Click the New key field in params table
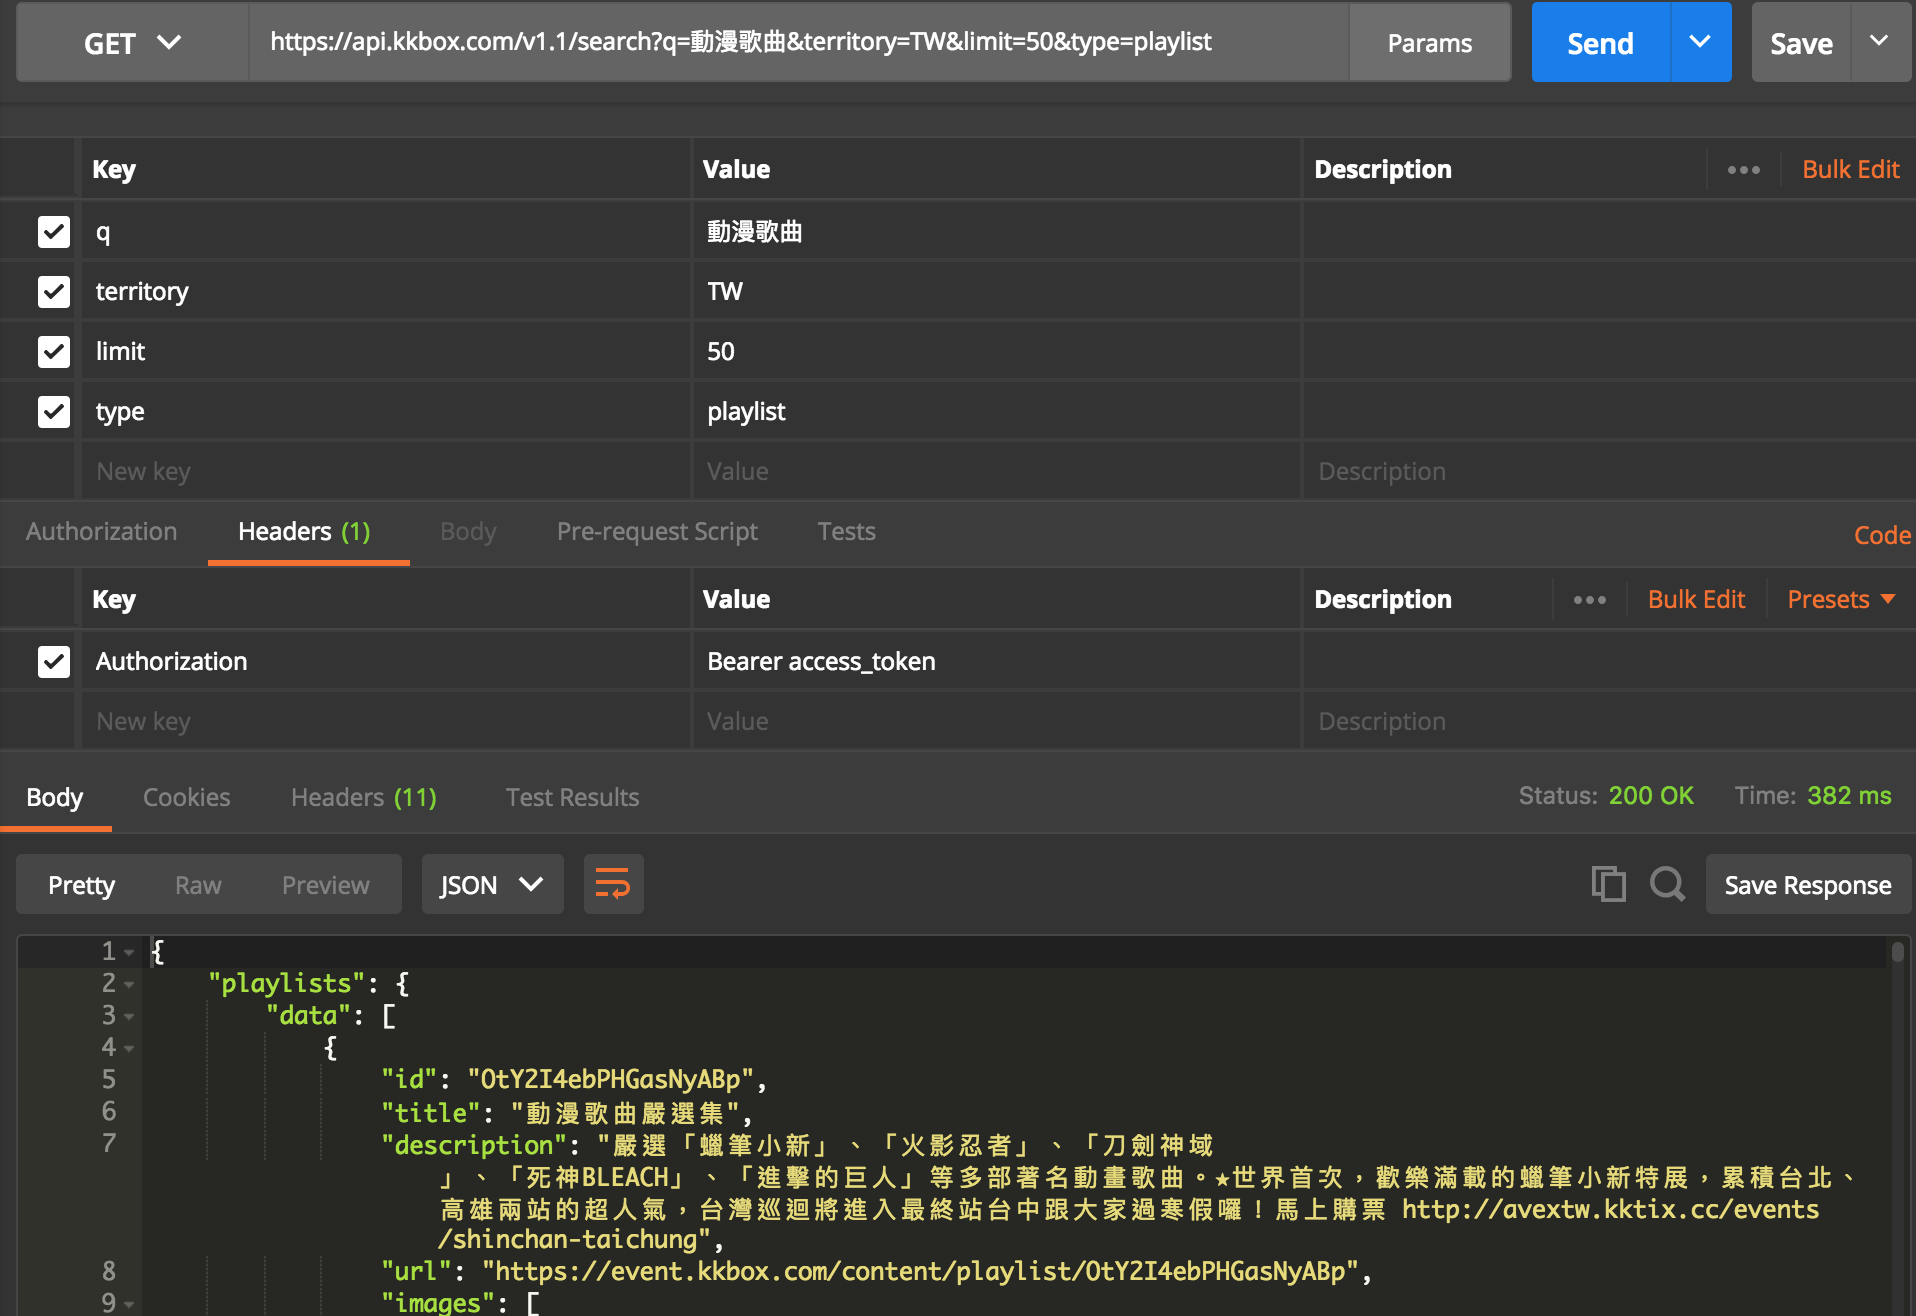Screen dimensions: 1916x1316 click(x=386, y=472)
